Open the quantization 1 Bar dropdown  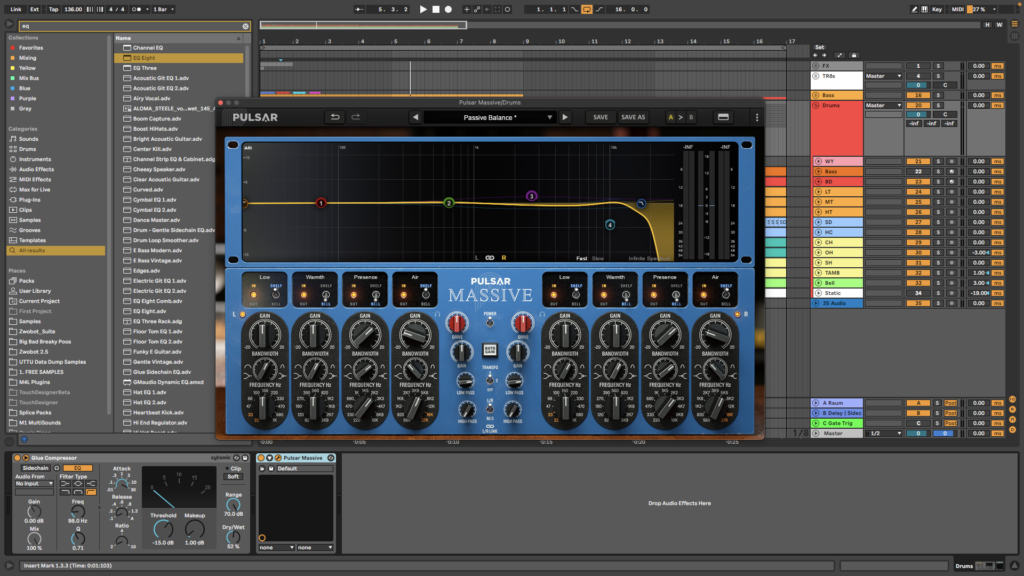click(x=164, y=9)
